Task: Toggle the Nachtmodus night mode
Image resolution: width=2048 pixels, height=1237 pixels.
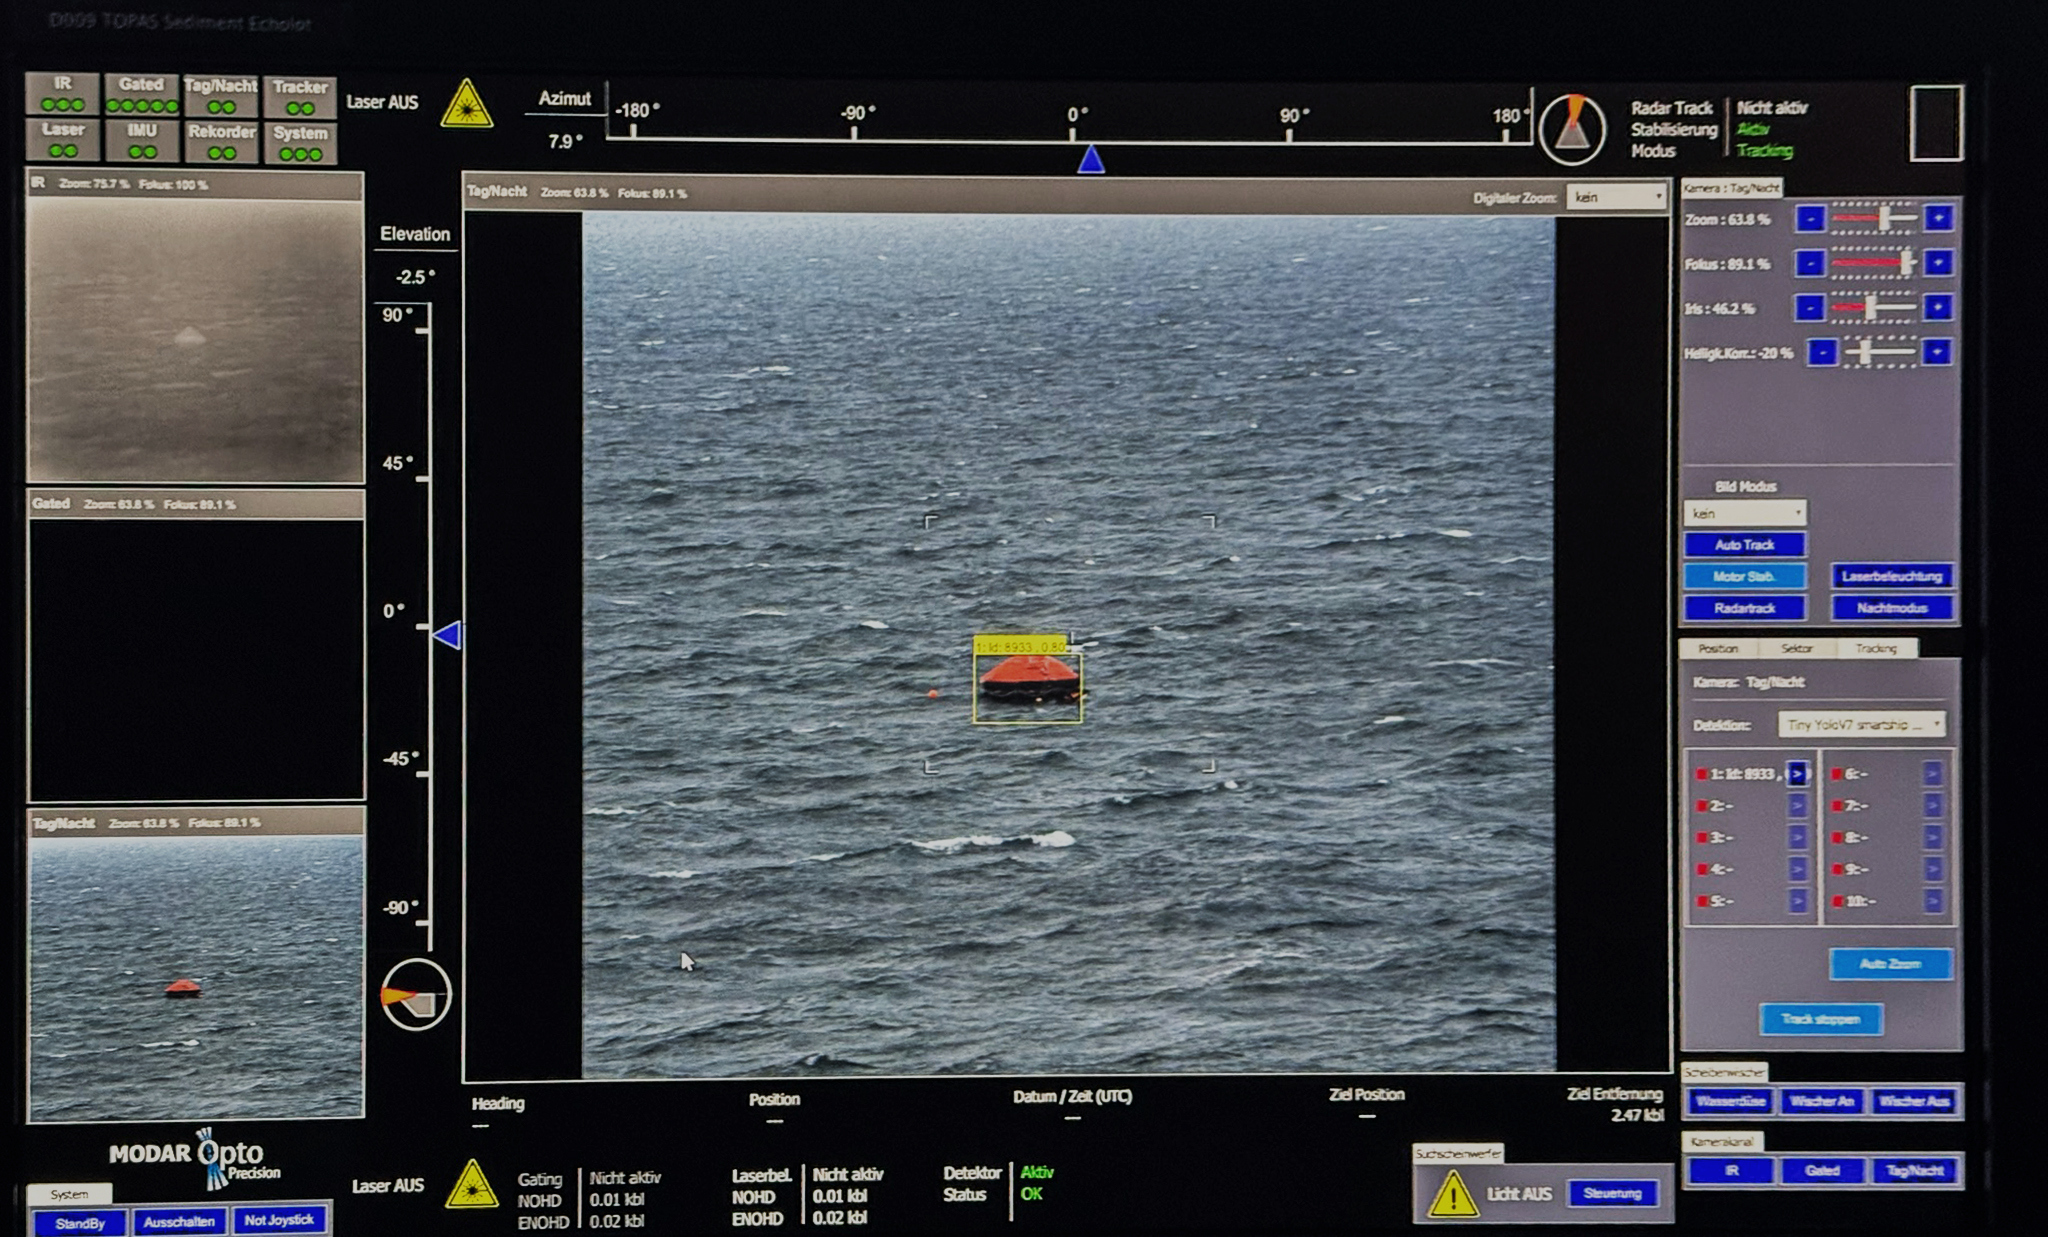Action: tap(1891, 608)
